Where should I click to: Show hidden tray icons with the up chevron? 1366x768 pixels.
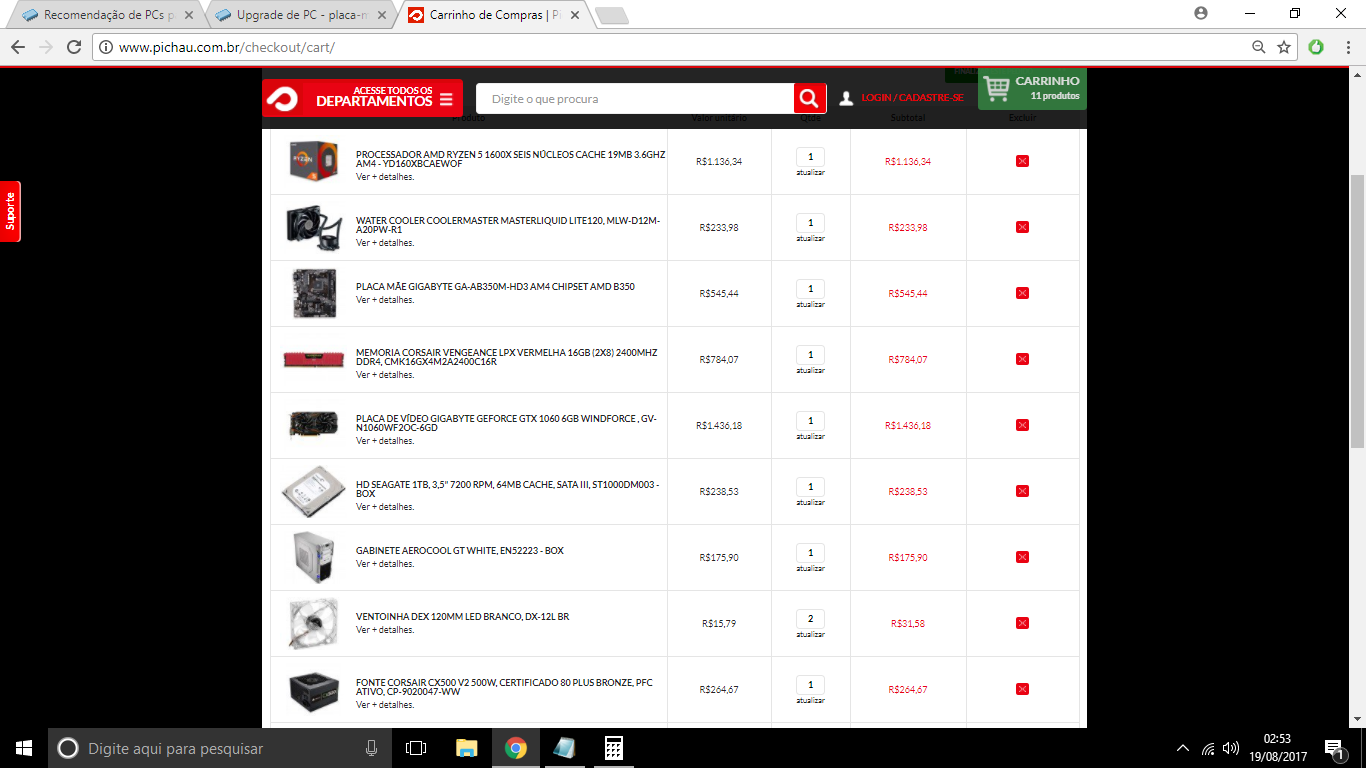click(1183, 748)
